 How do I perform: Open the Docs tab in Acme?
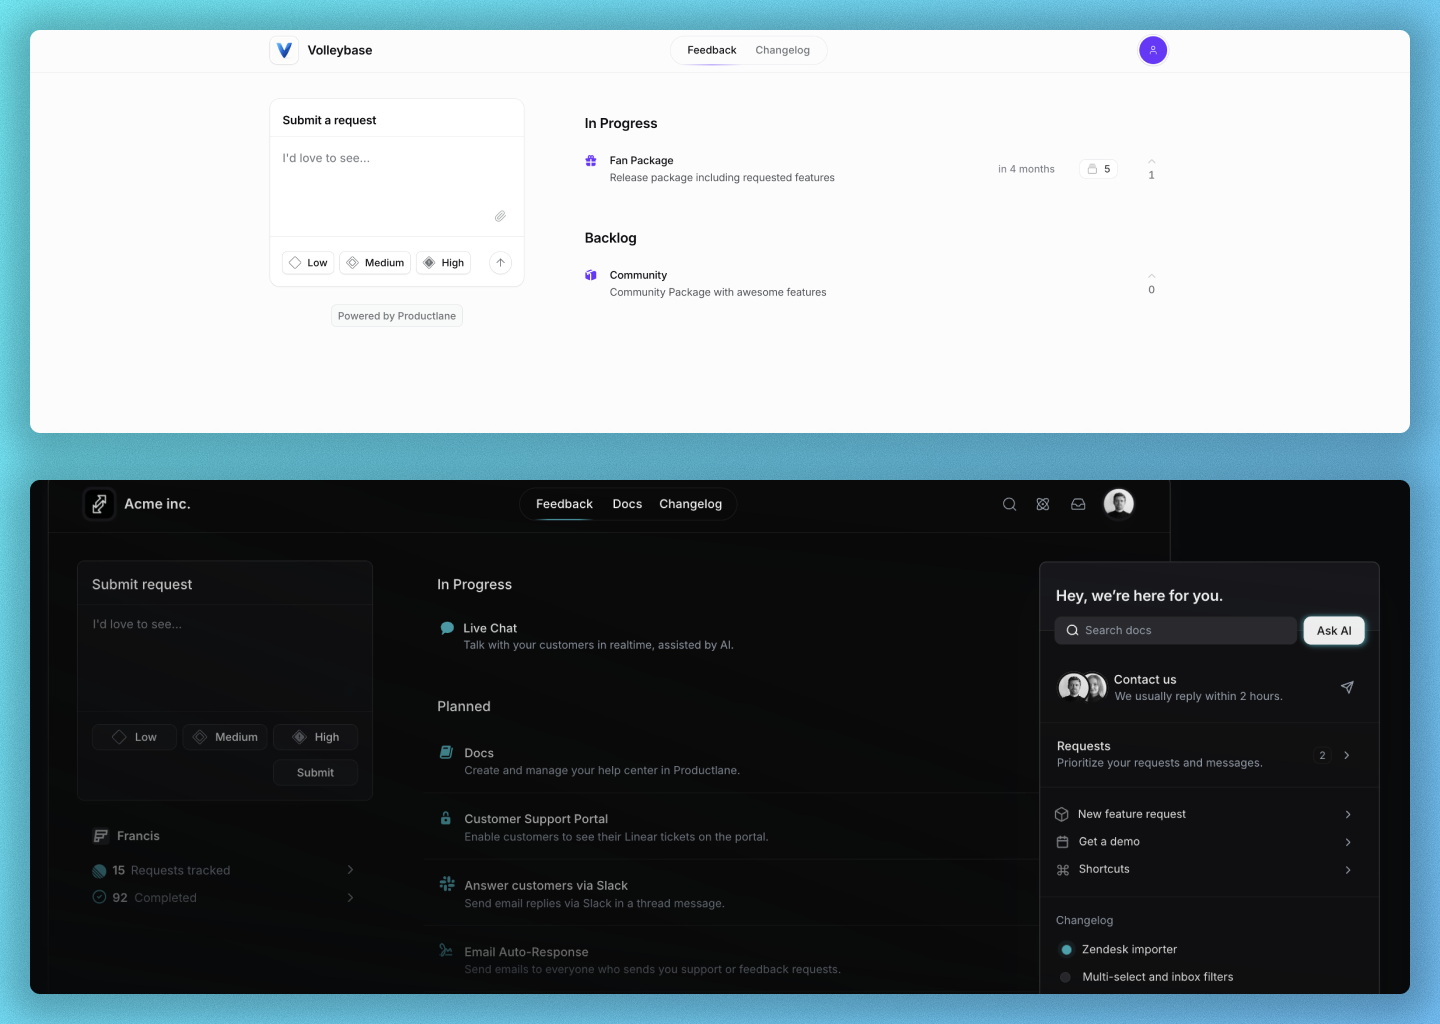coord(627,504)
